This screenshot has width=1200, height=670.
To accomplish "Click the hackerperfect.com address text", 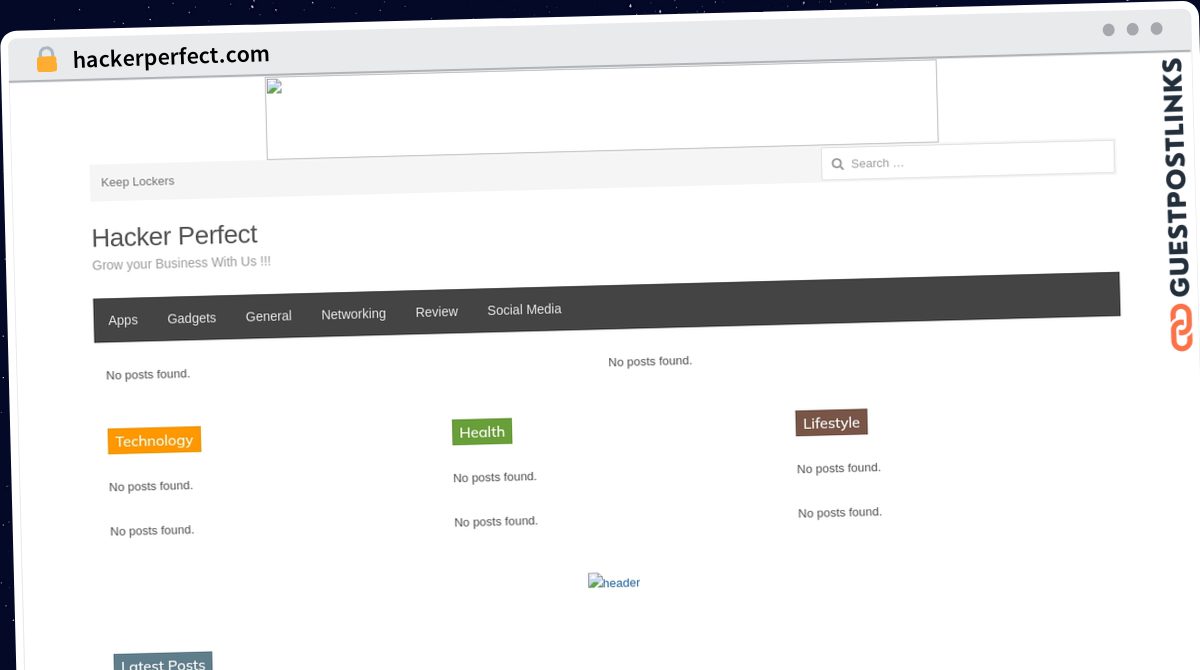I will [x=171, y=56].
